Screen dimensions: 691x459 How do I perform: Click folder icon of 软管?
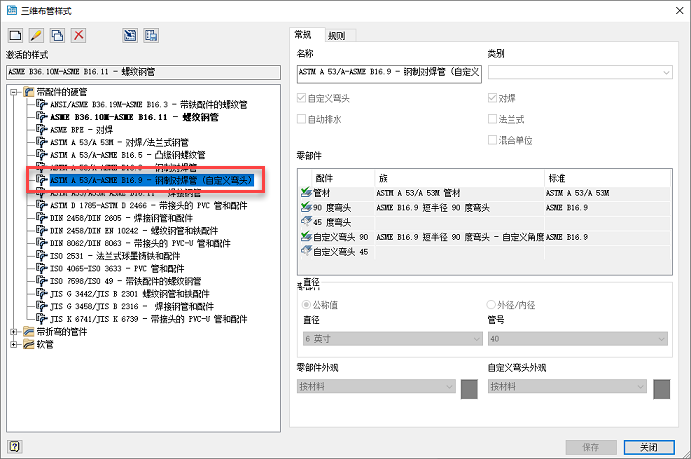pos(29,344)
